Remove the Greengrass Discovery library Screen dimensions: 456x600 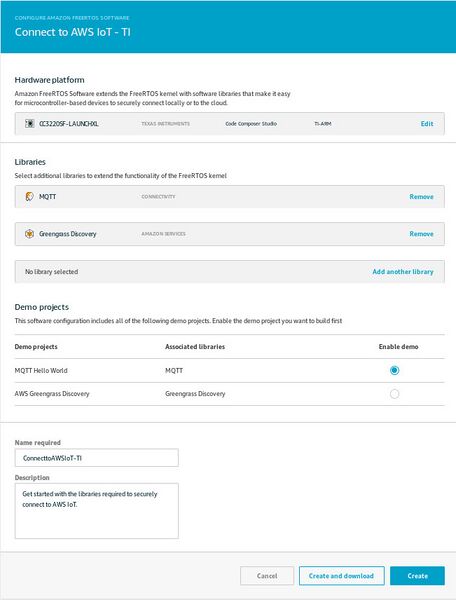(x=421, y=234)
